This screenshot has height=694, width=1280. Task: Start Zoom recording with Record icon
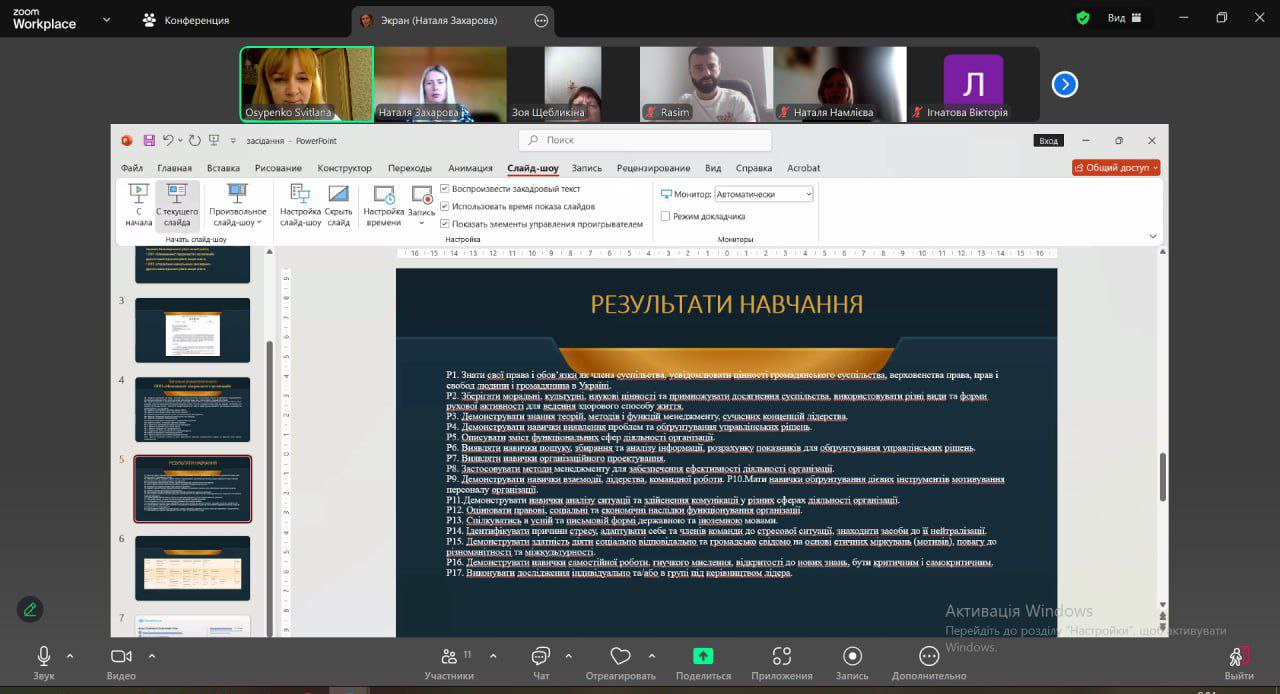pos(852,657)
